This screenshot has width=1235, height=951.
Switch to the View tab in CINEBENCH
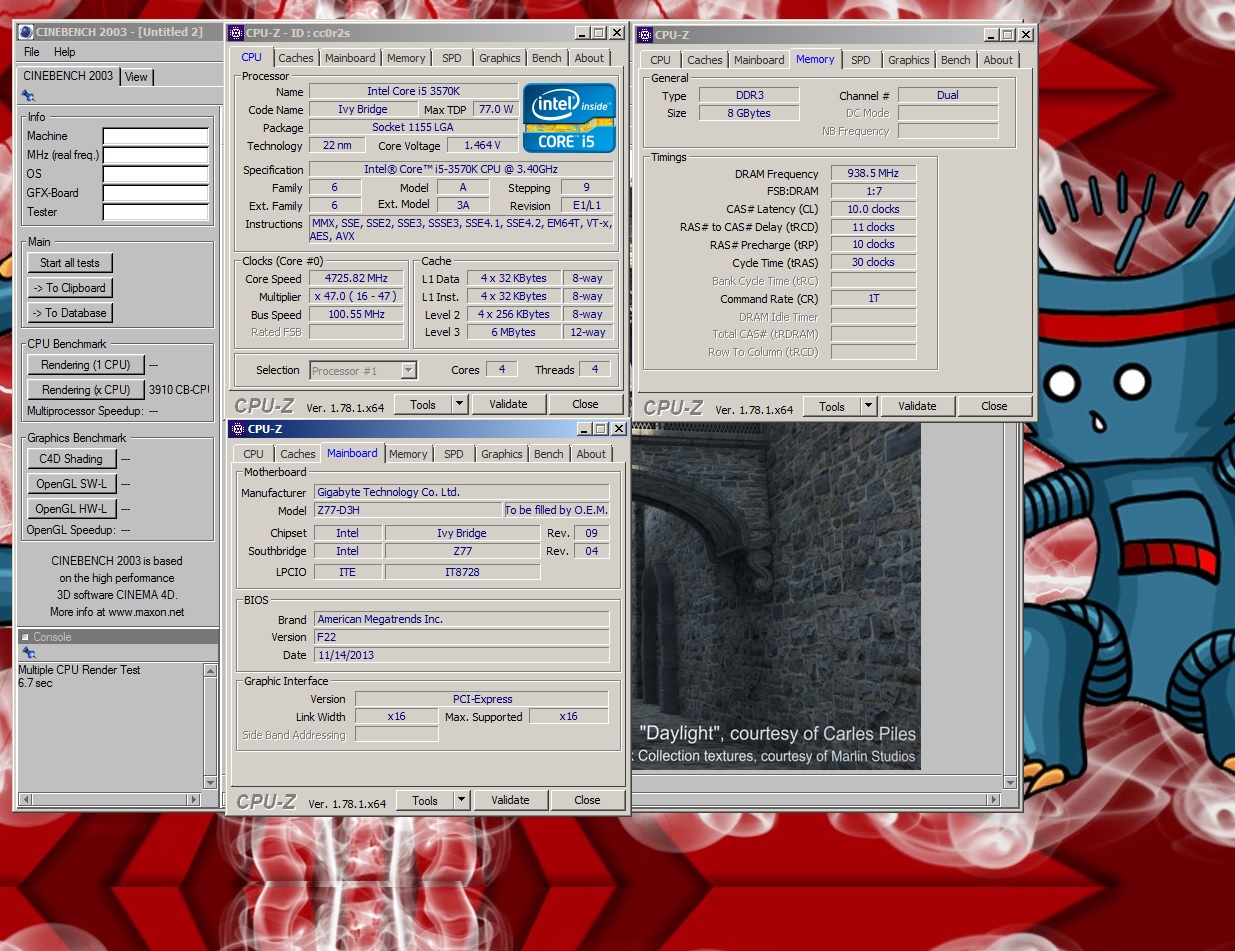point(136,77)
